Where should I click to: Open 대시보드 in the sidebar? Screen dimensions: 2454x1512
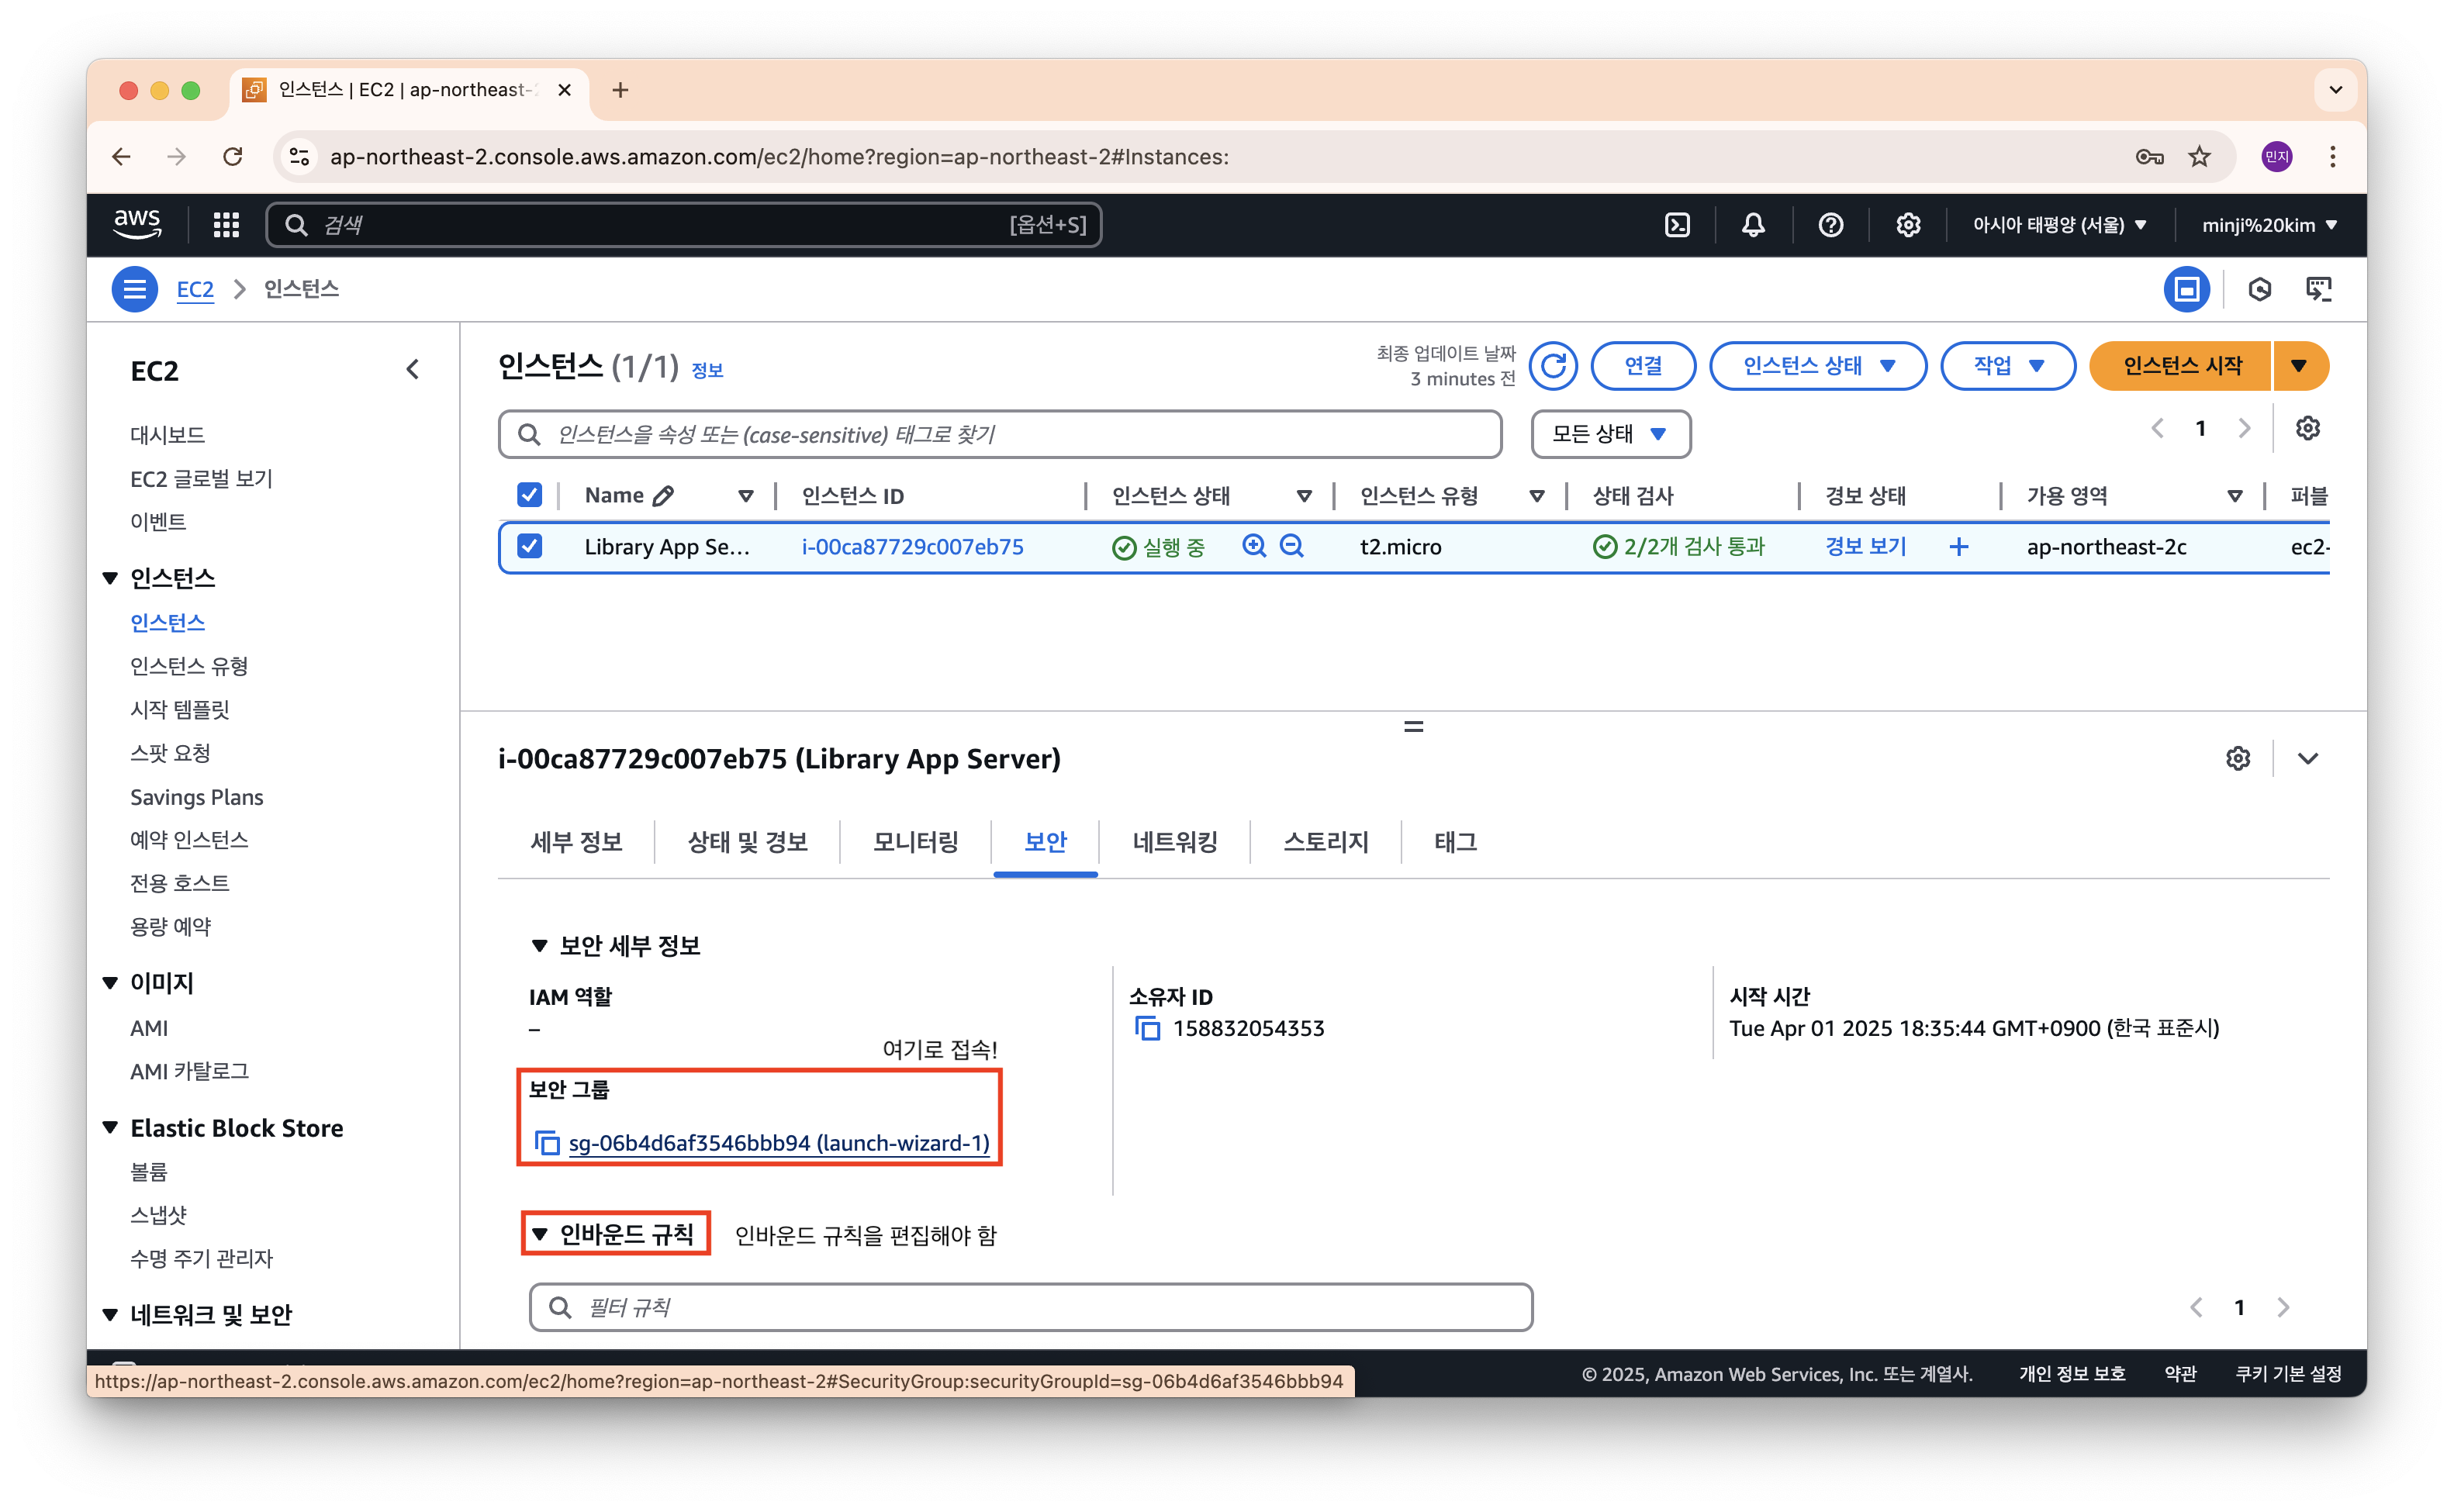[x=168, y=435]
